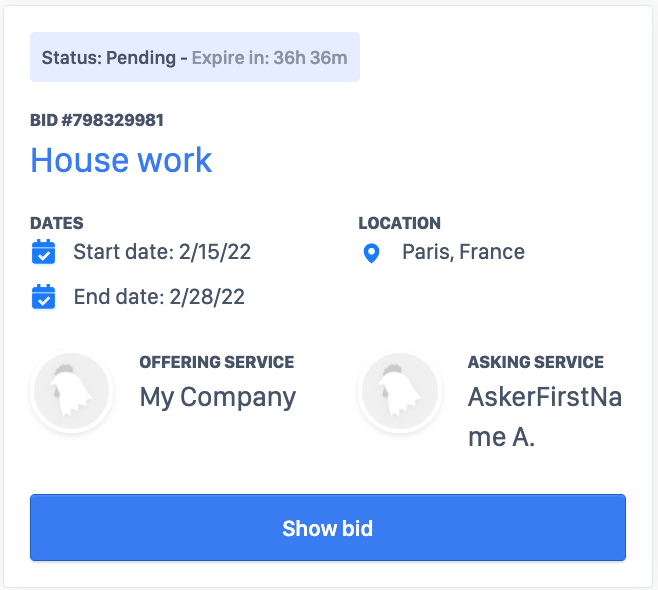Click the ASKING SERVICE label

(x=535, y=362)
